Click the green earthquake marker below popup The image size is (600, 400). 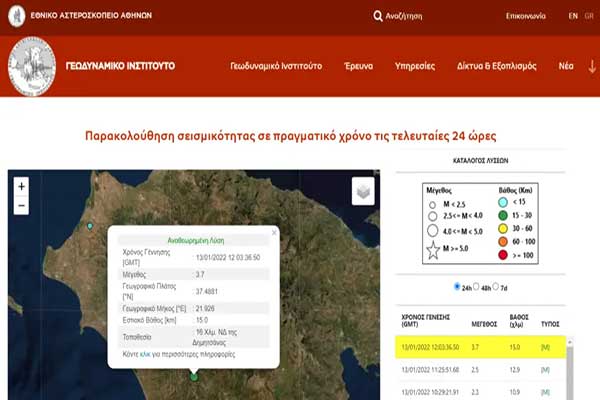click(194, 377)
